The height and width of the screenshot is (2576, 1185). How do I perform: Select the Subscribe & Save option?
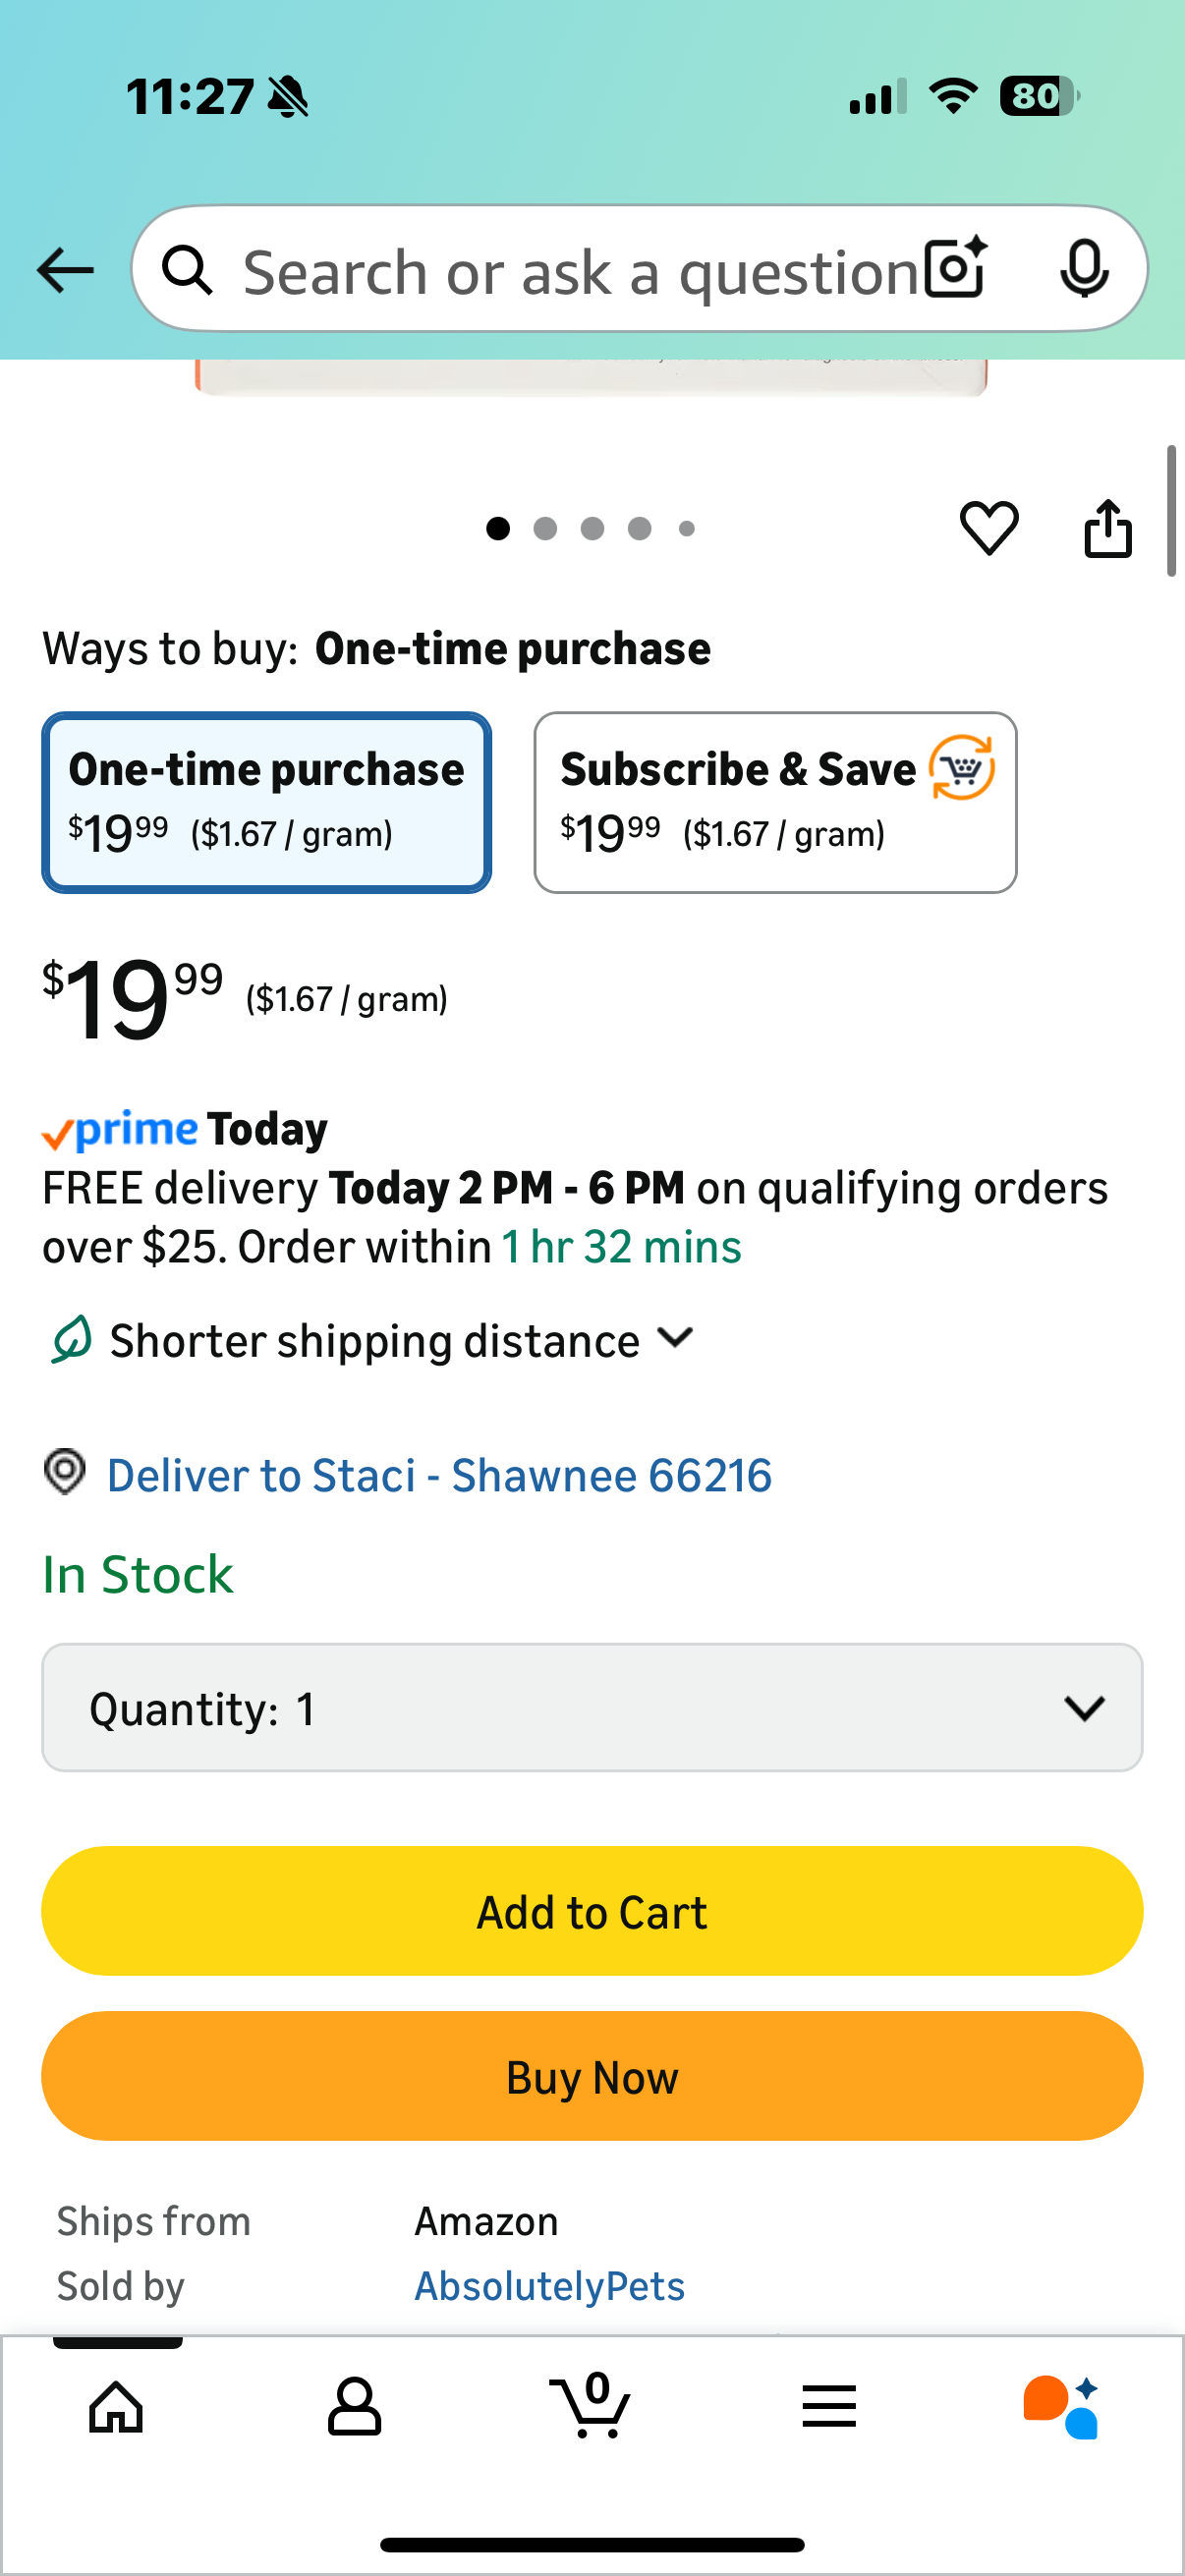(775, 802)
